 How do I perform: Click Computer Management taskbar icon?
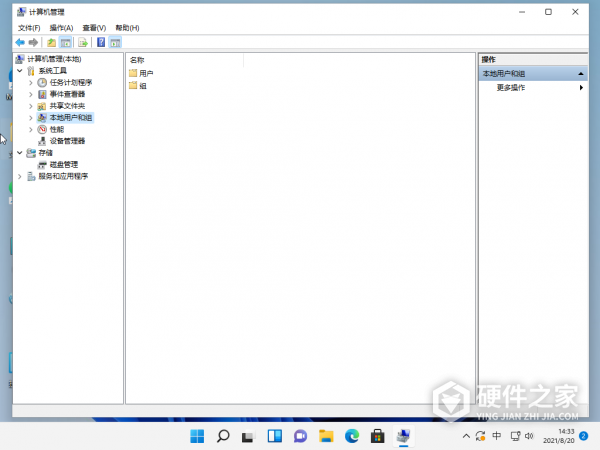(x=403, y=436)
